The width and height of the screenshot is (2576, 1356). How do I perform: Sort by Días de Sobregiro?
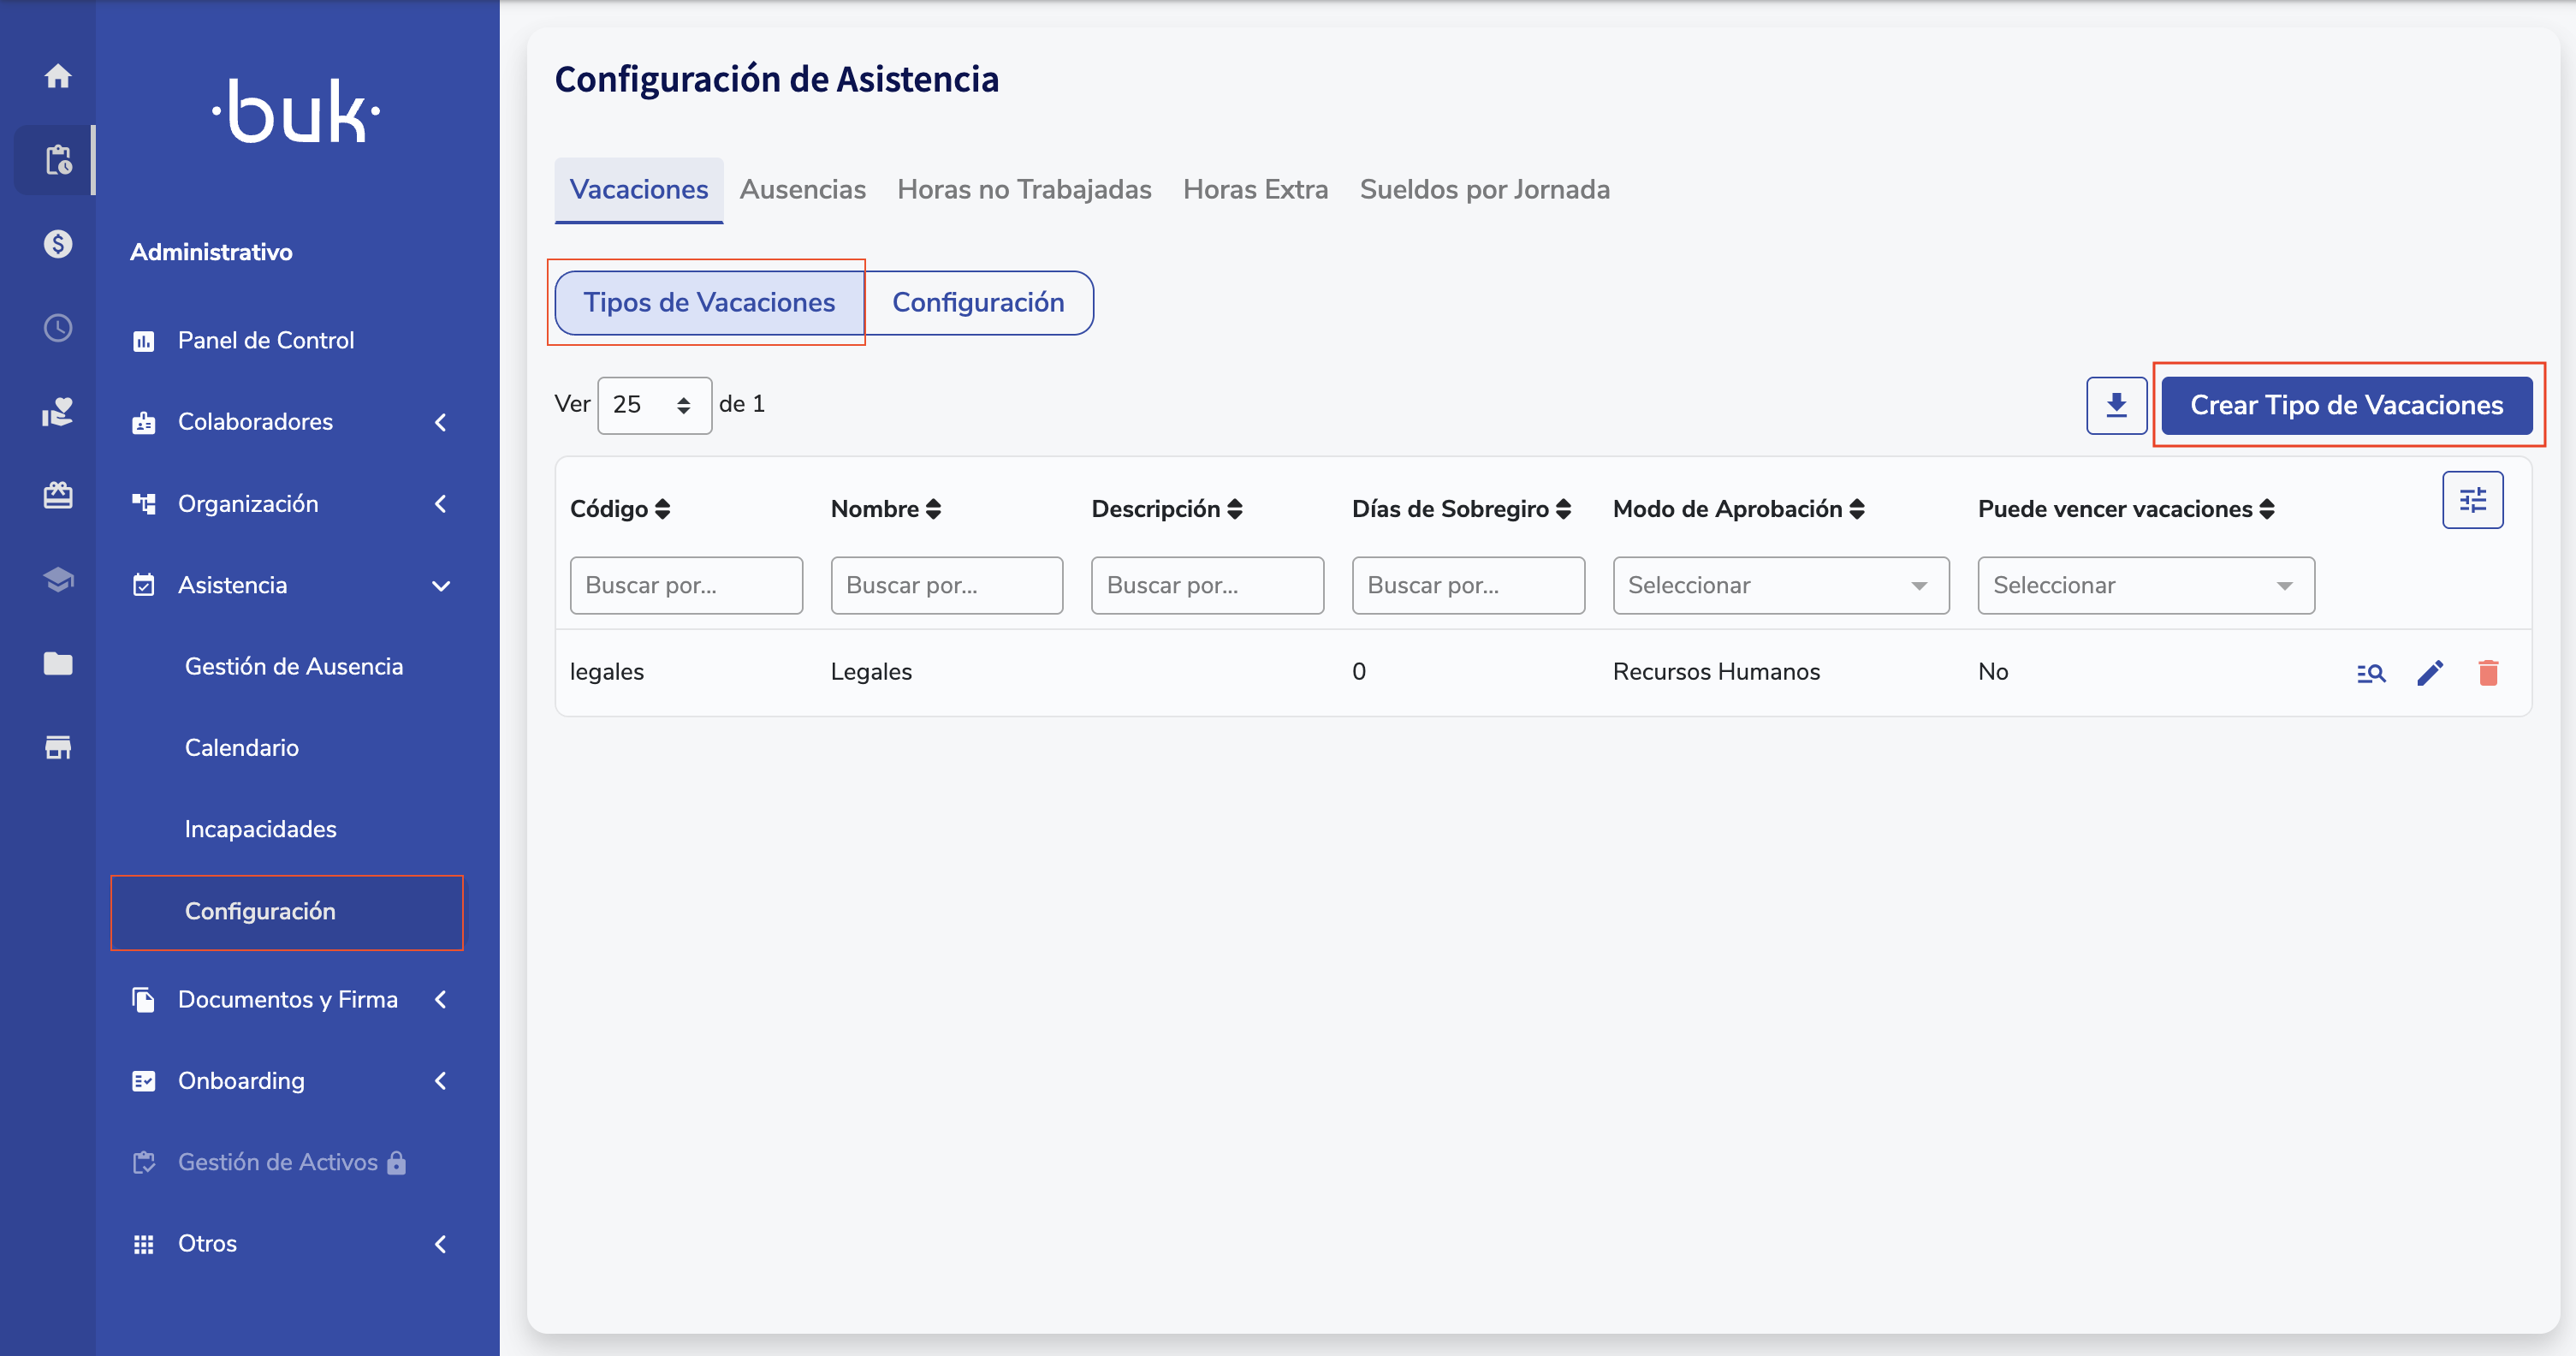click(x=1564, y=509)
